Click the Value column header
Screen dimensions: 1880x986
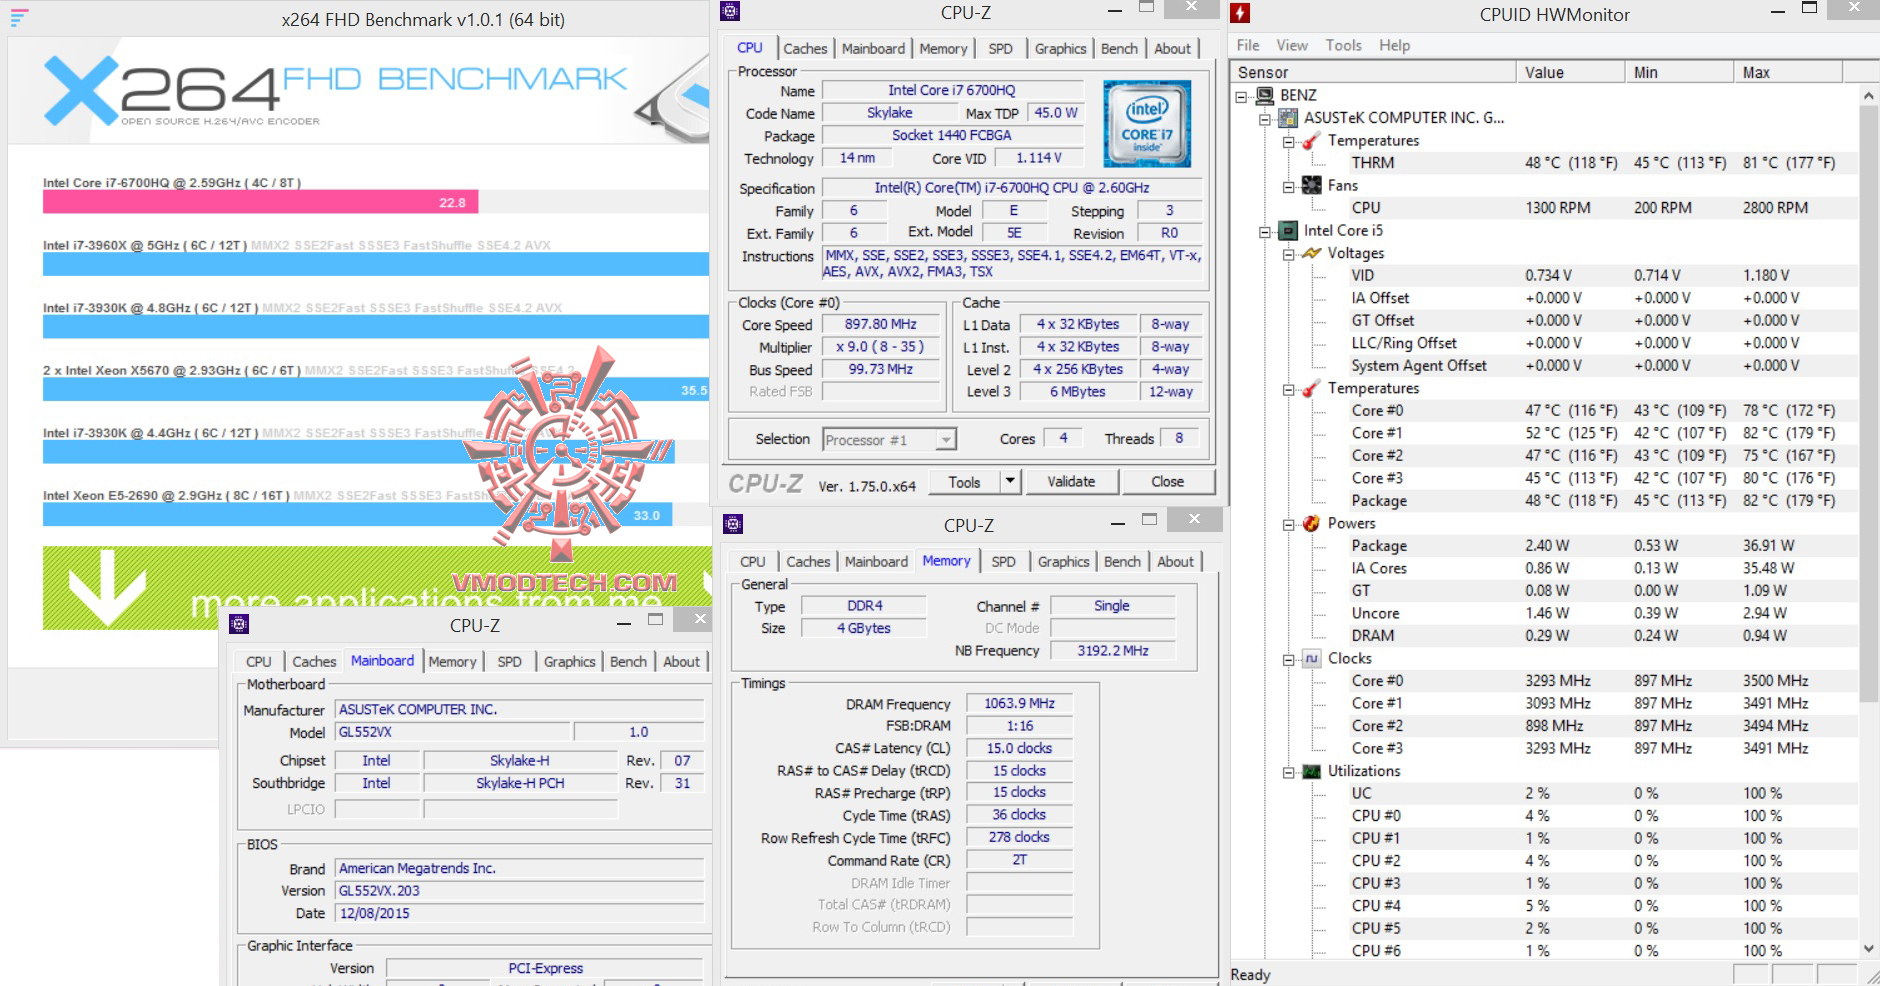point(1571,72)
